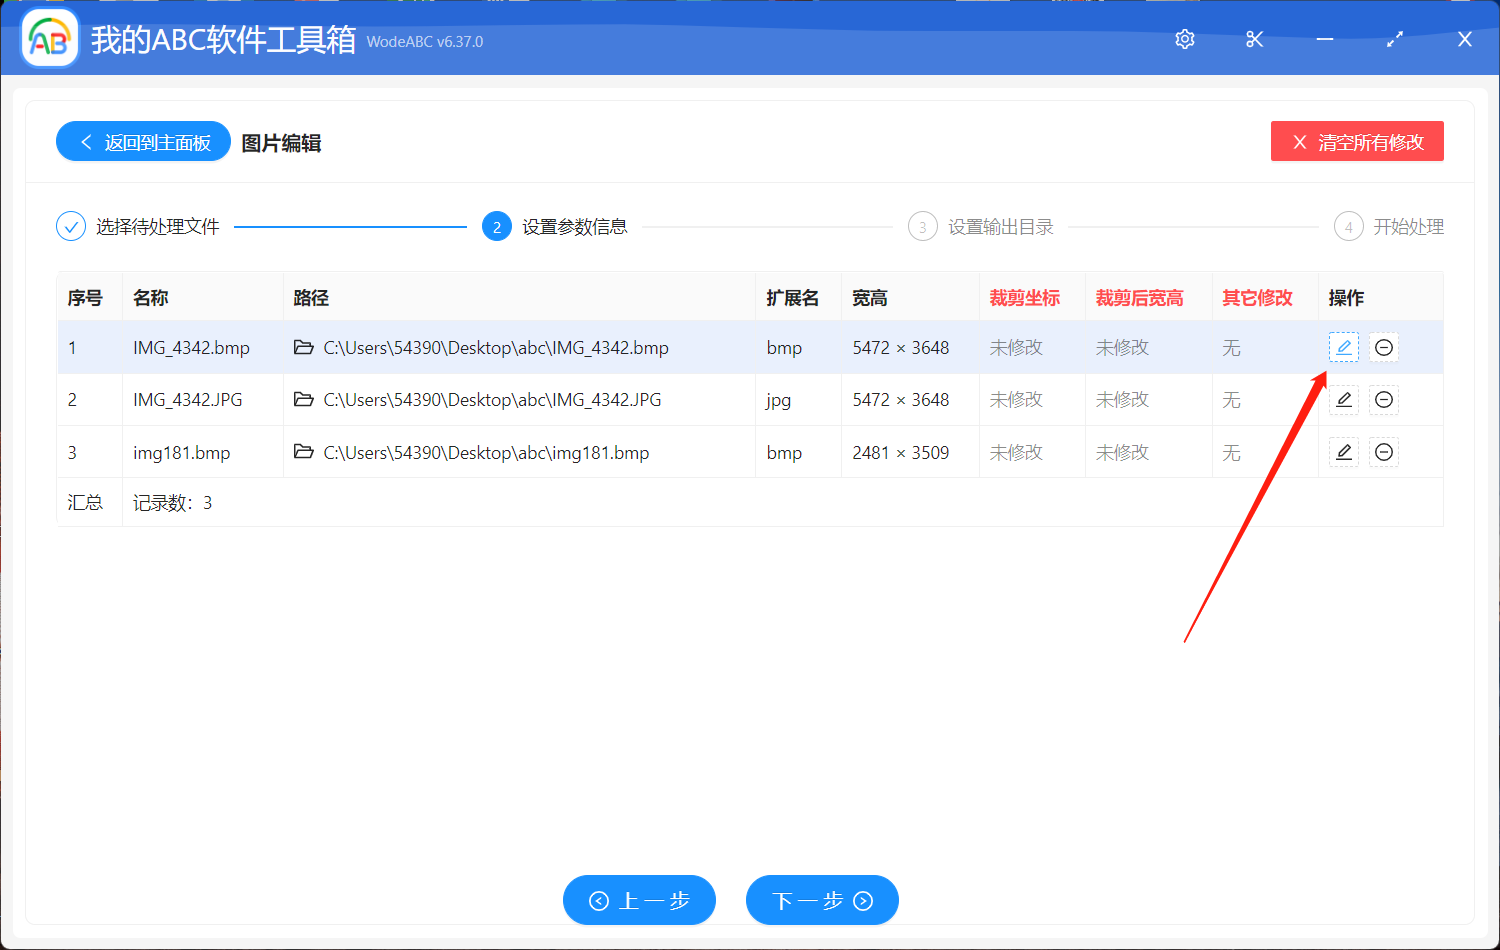
Task: Click the 裁剪坐标 column header
Action: pyautogui.click(x=1024, y=298)
